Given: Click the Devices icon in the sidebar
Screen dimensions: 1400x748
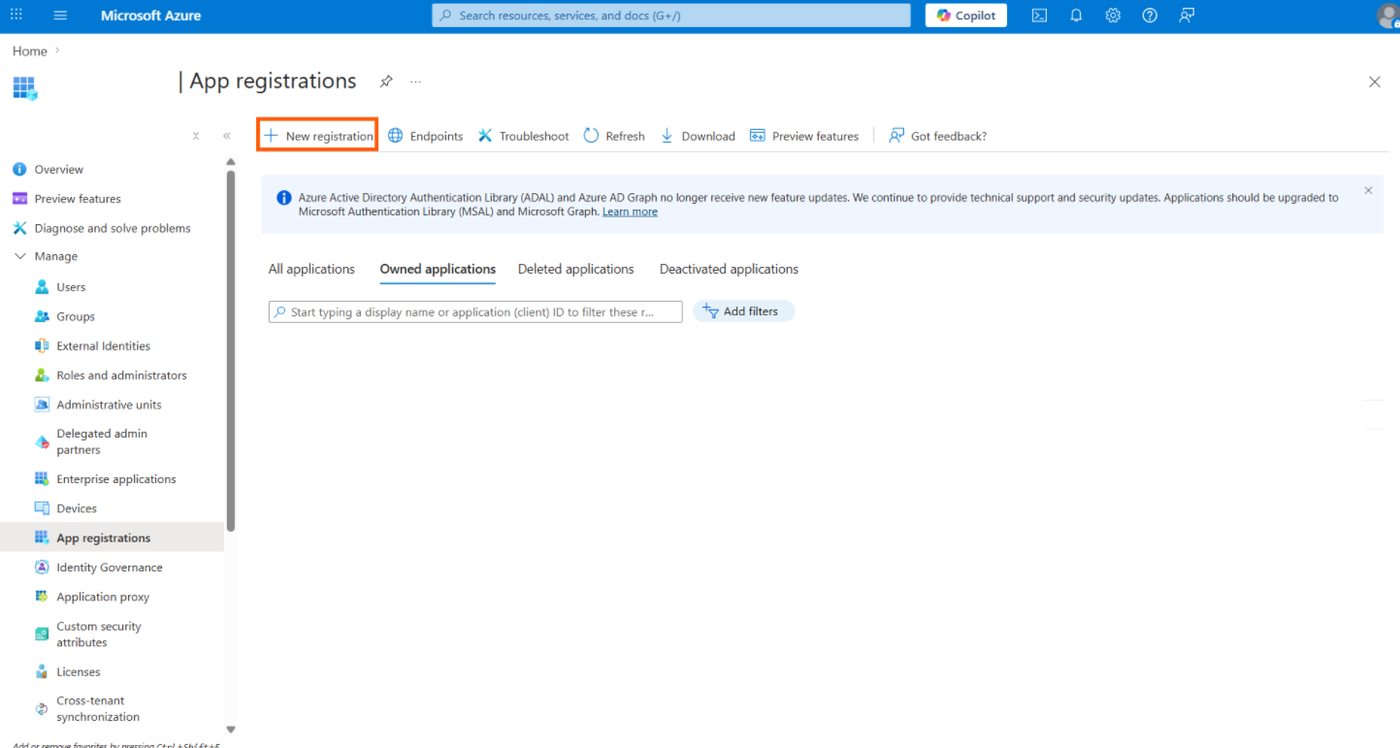Looking at the screenshot, I should click(42, 508).
